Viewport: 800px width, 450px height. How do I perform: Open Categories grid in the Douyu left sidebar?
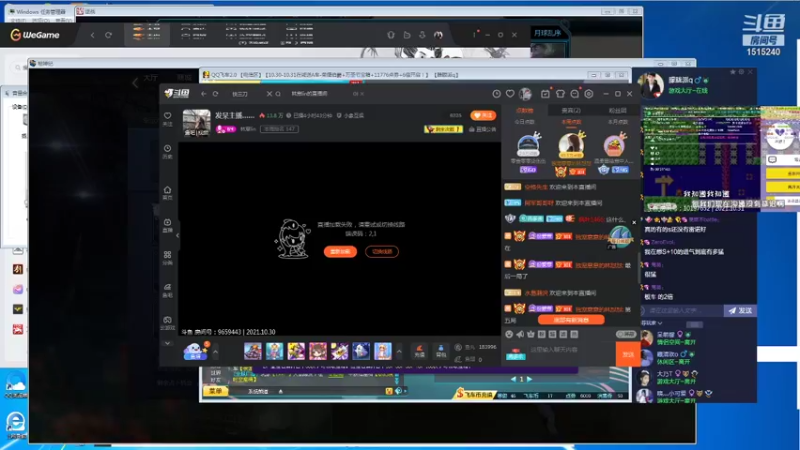point(167,258)
